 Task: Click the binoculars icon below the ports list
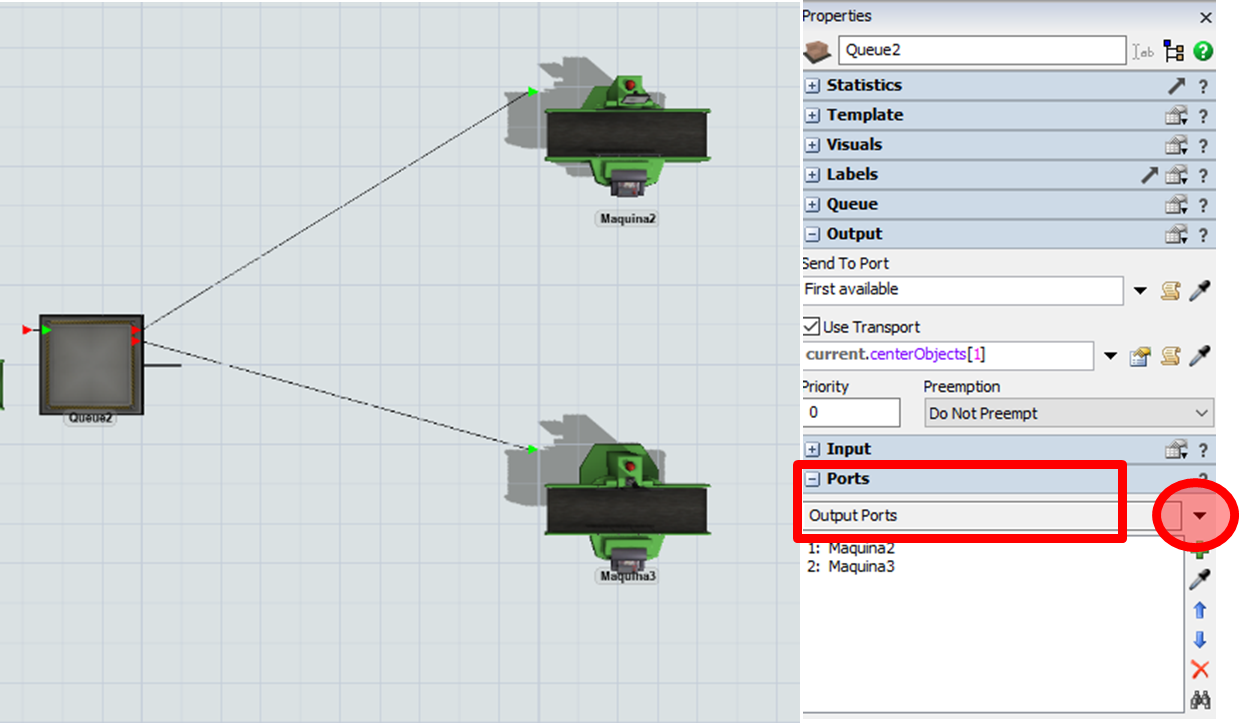[1200, 700]
